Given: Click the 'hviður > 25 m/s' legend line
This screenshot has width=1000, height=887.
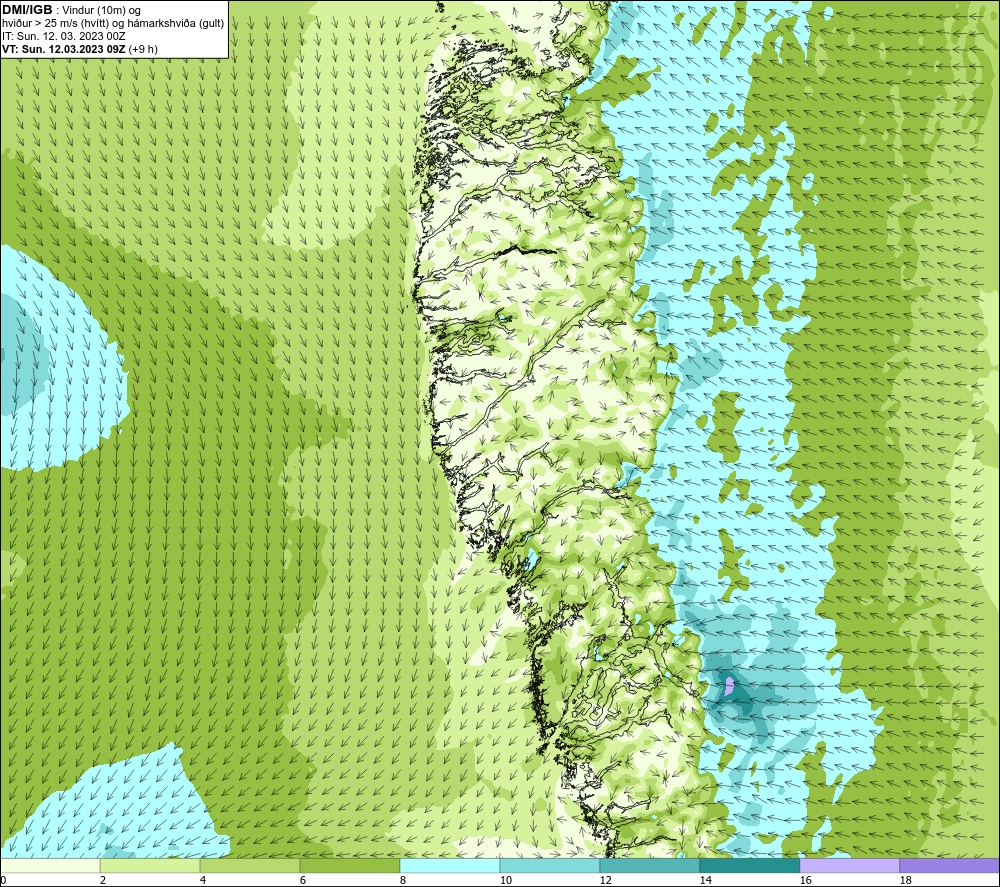Looking at the screenshot, I should pyautogui.click(x=113, y=24).
